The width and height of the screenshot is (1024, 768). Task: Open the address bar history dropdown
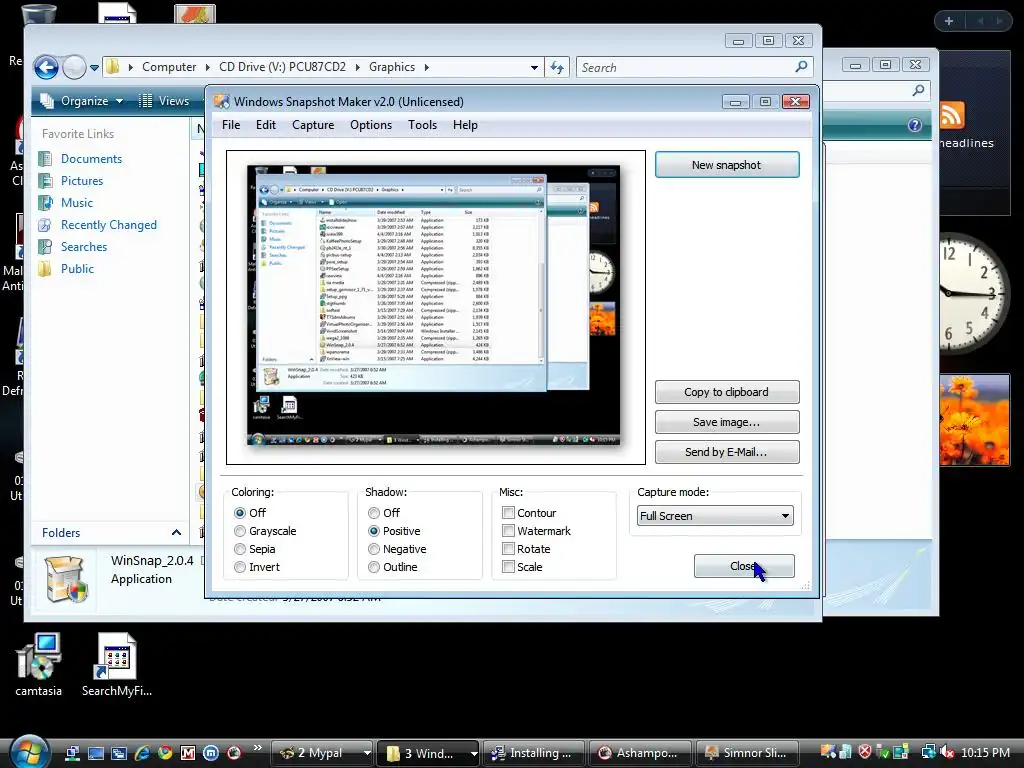[534, 67]
